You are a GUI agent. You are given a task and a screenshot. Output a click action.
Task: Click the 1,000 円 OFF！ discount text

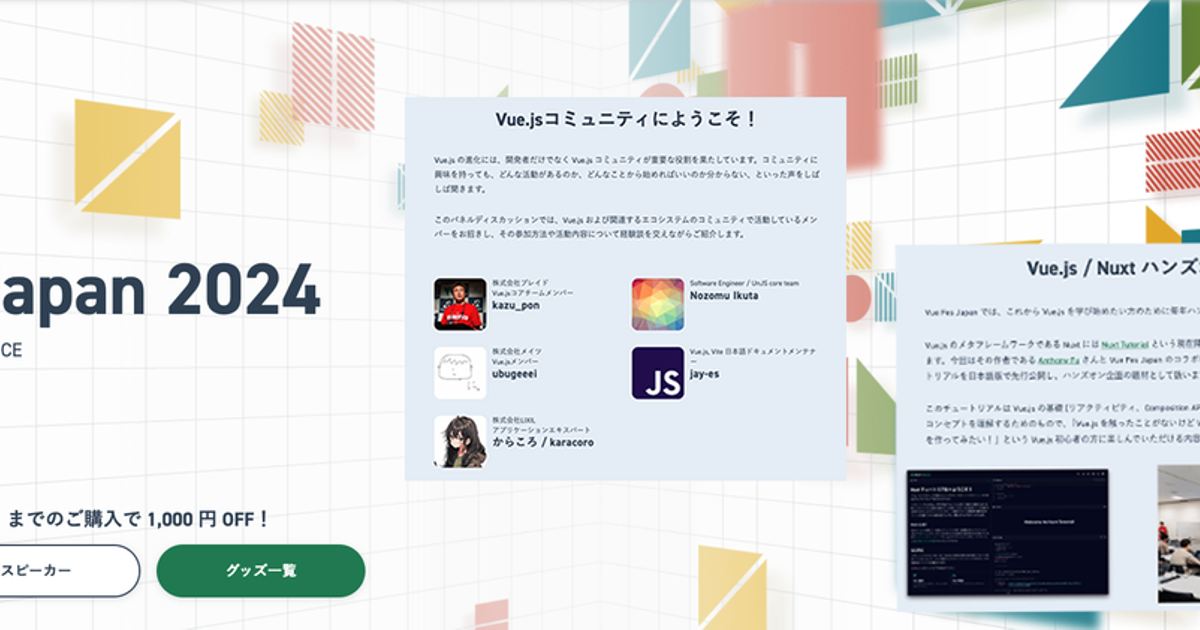click(x=208, y=519)
